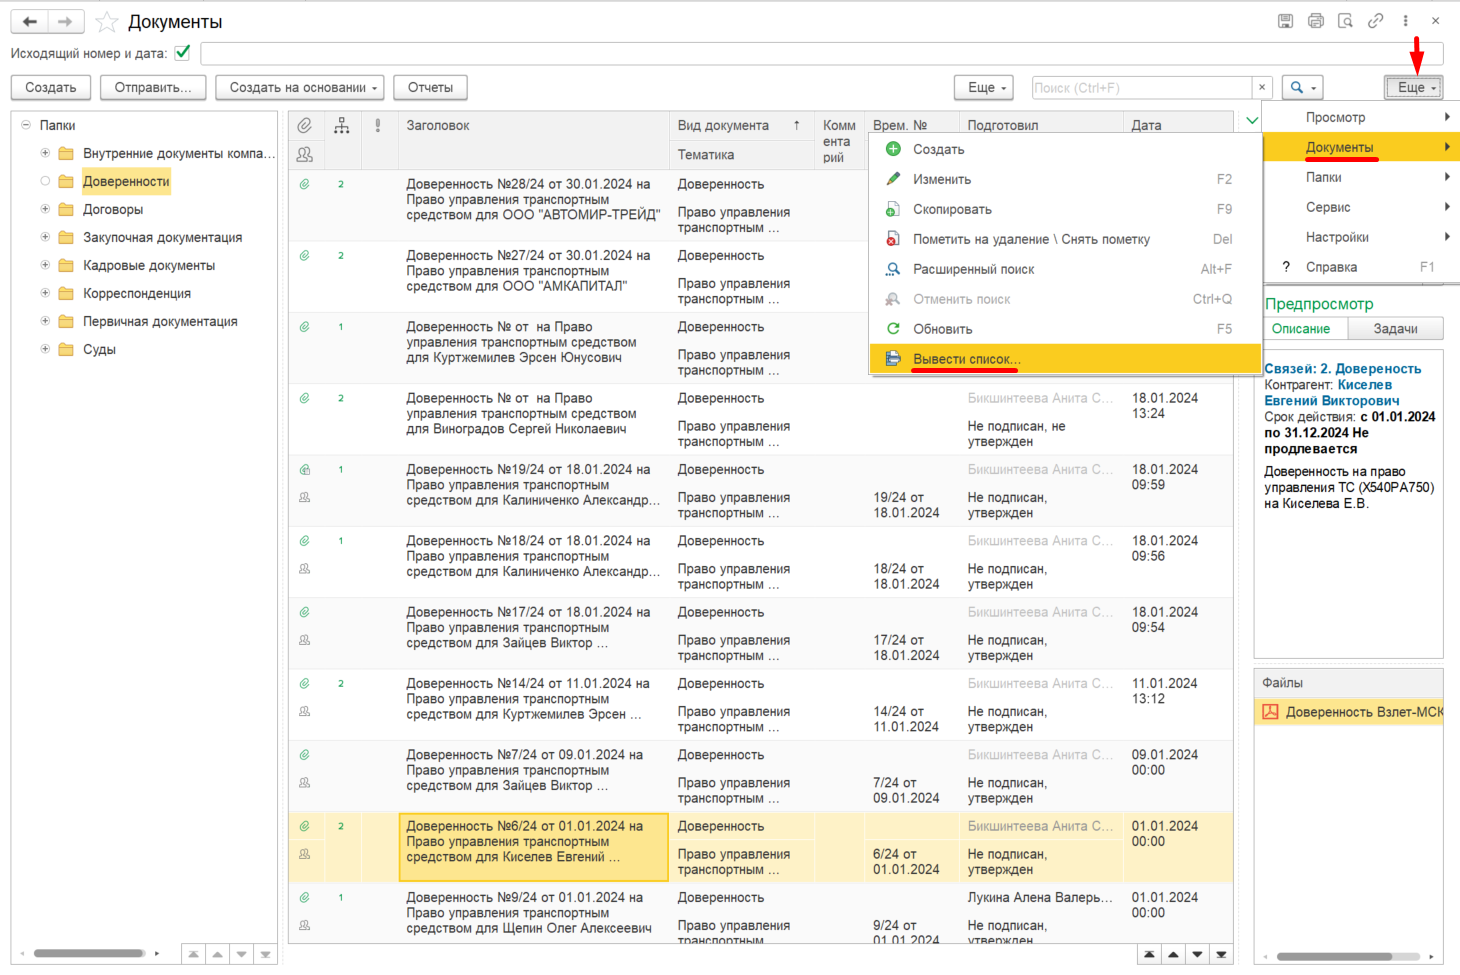Add Документы to favorites with the star
Viewport: 1460px width, 975px height.
tap(106, 22)
